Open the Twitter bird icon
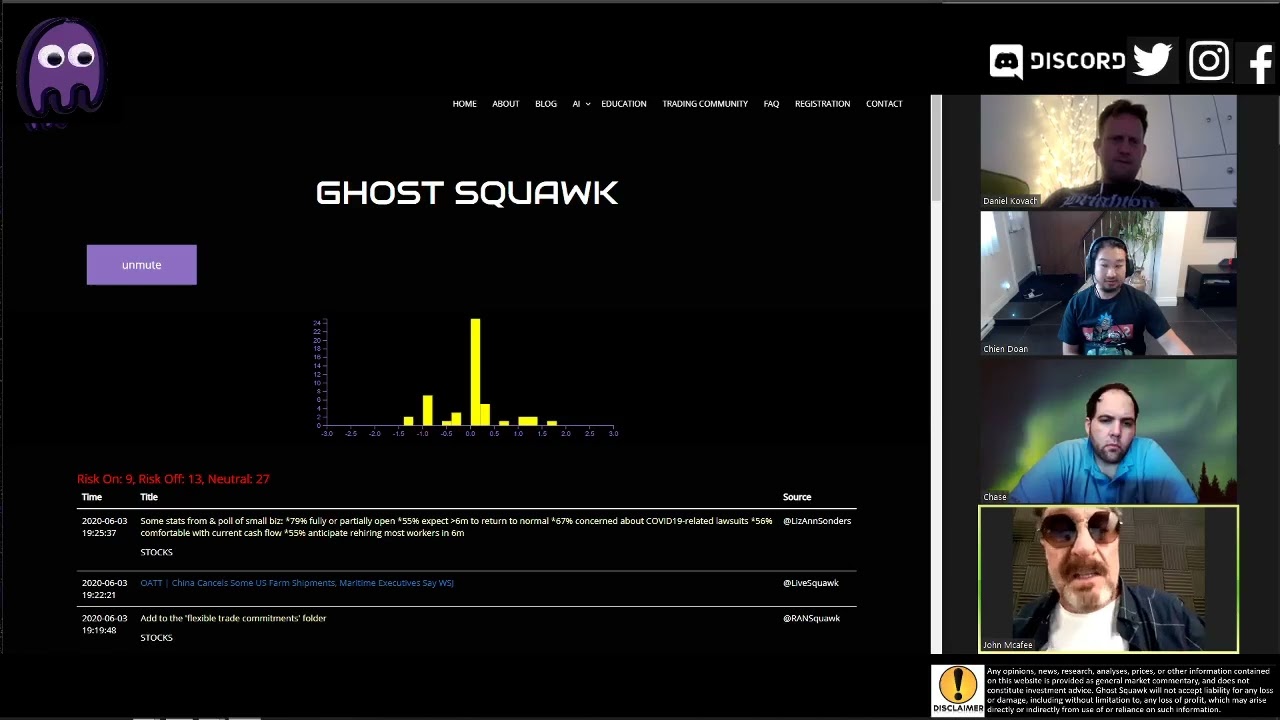Screen dimensions: 1280x720 1152,60
